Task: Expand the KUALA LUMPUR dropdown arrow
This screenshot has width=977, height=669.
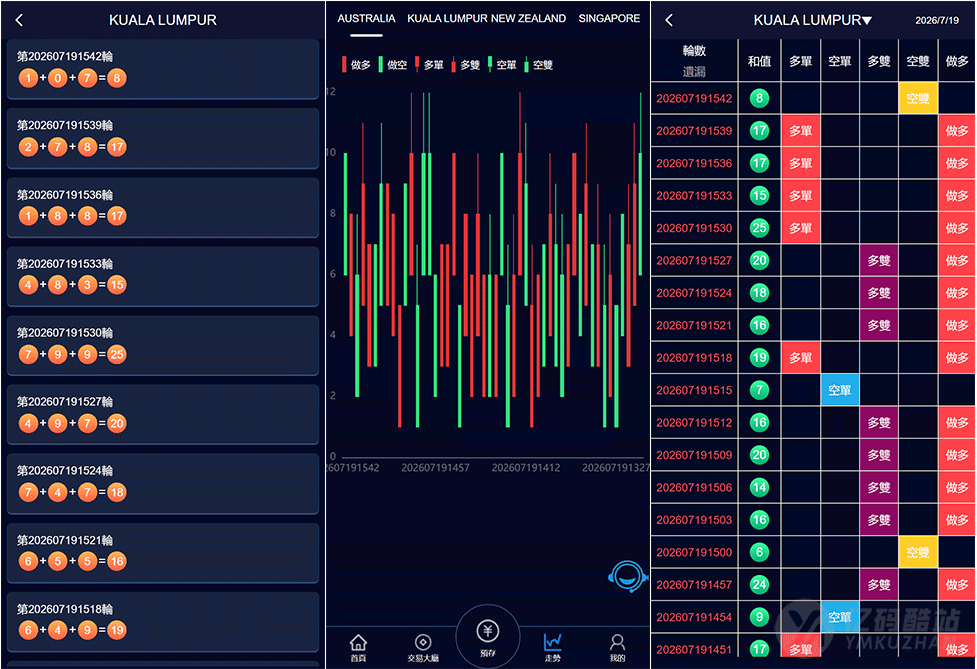Action: [x=867, y=21]
